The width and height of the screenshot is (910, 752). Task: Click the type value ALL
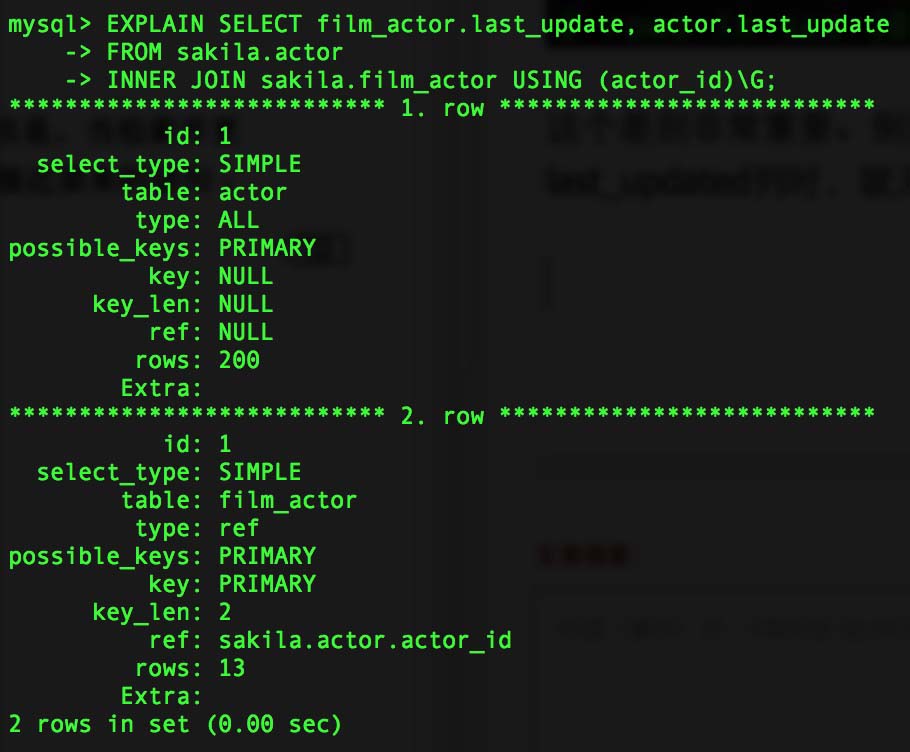click(238, 220)
